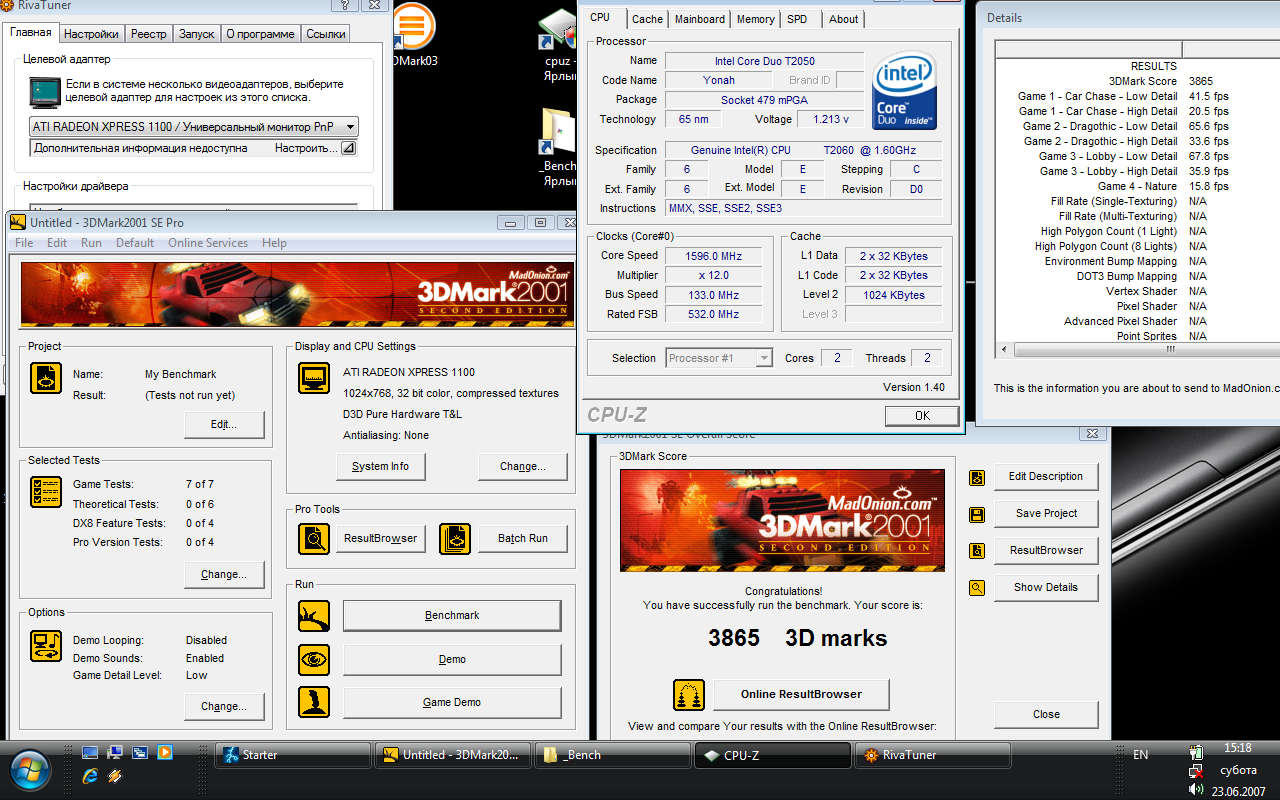This screenshot has height=800, width=1280.
Task: Switch to the Настройки tab in RivaTuner
Action: pyautogui.click(x=91, y=34)
